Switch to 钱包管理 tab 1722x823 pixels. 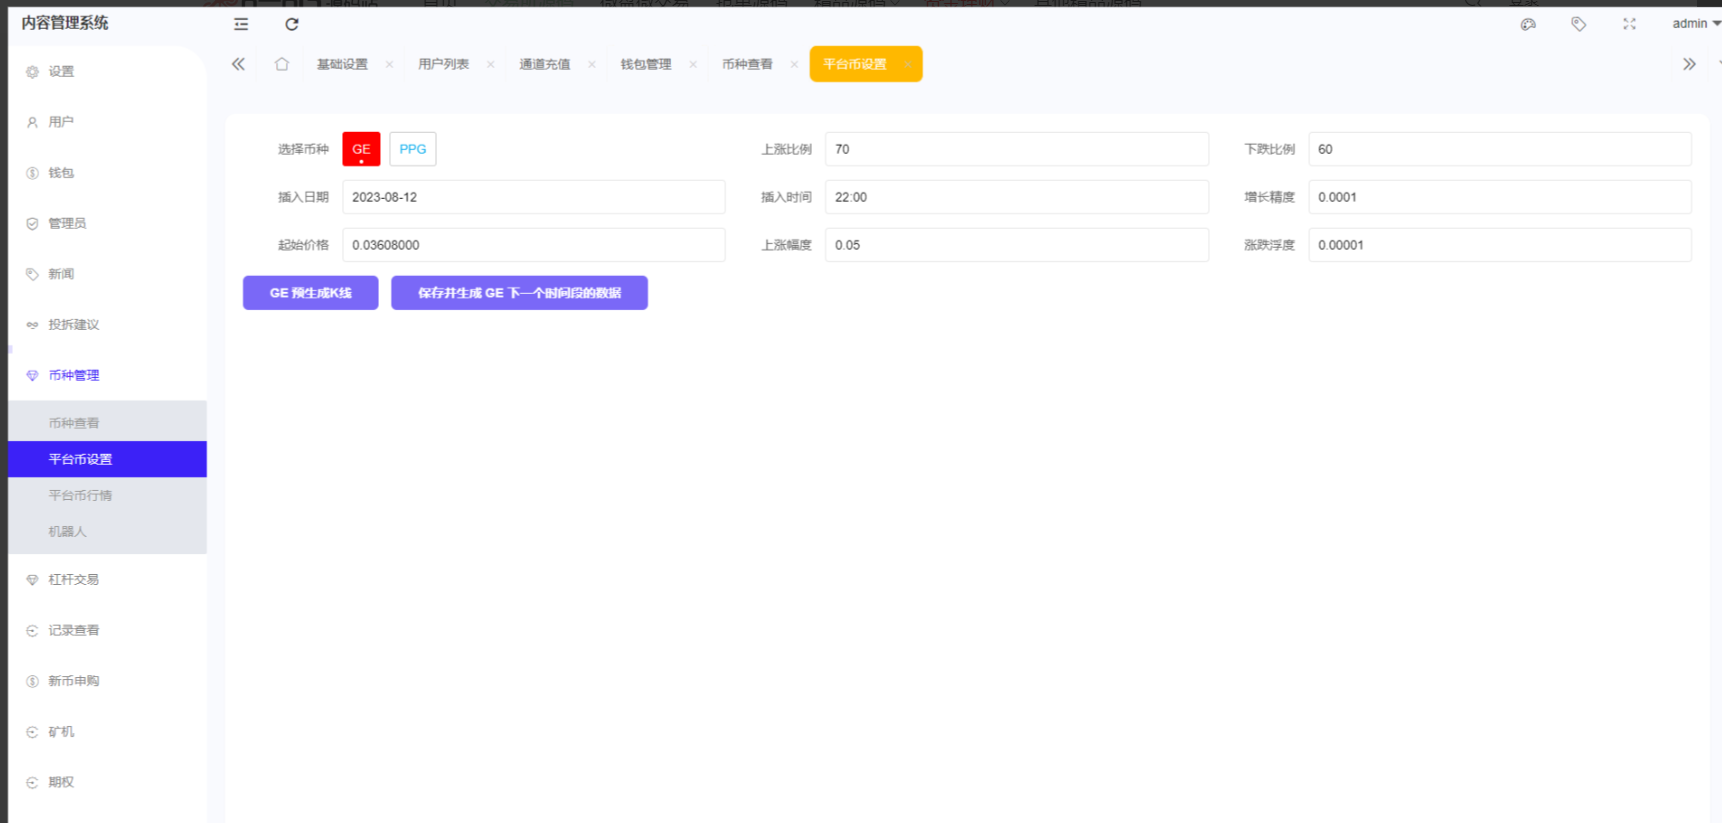tap(645, 64)
